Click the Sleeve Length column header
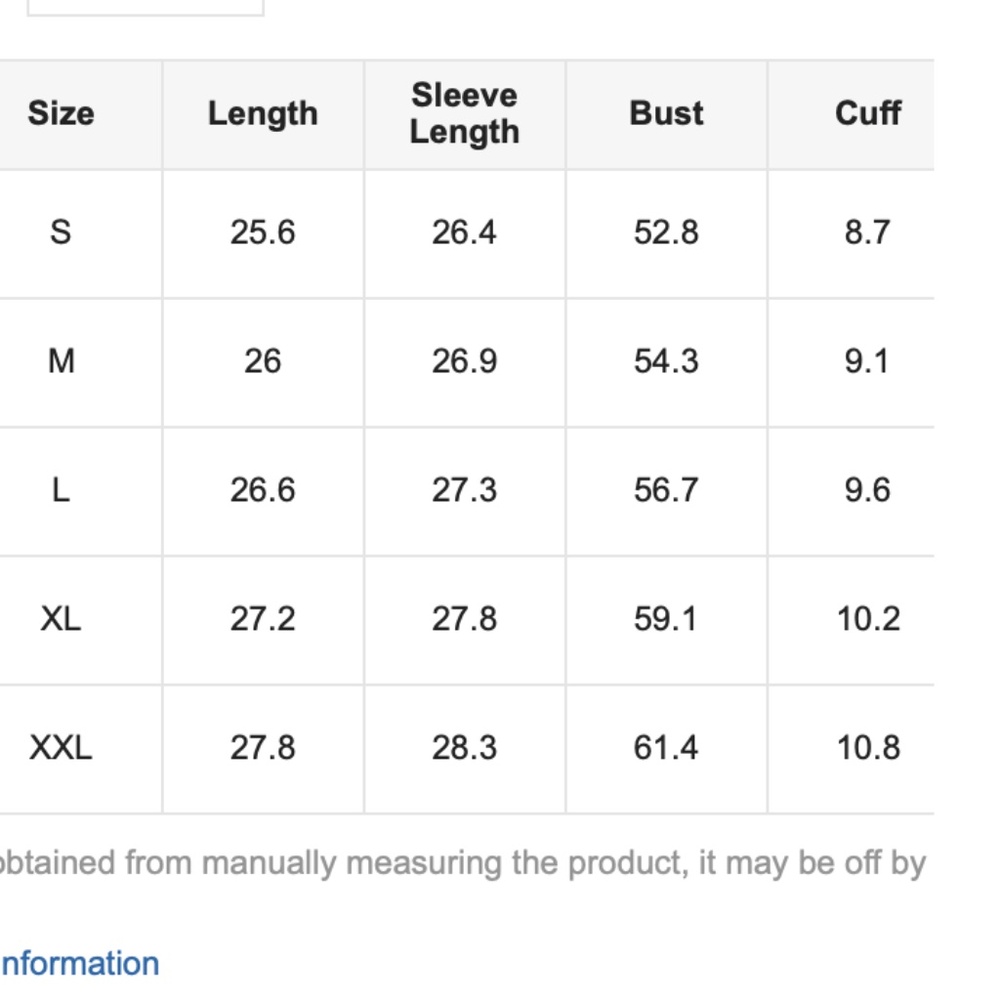 (464, 114)
